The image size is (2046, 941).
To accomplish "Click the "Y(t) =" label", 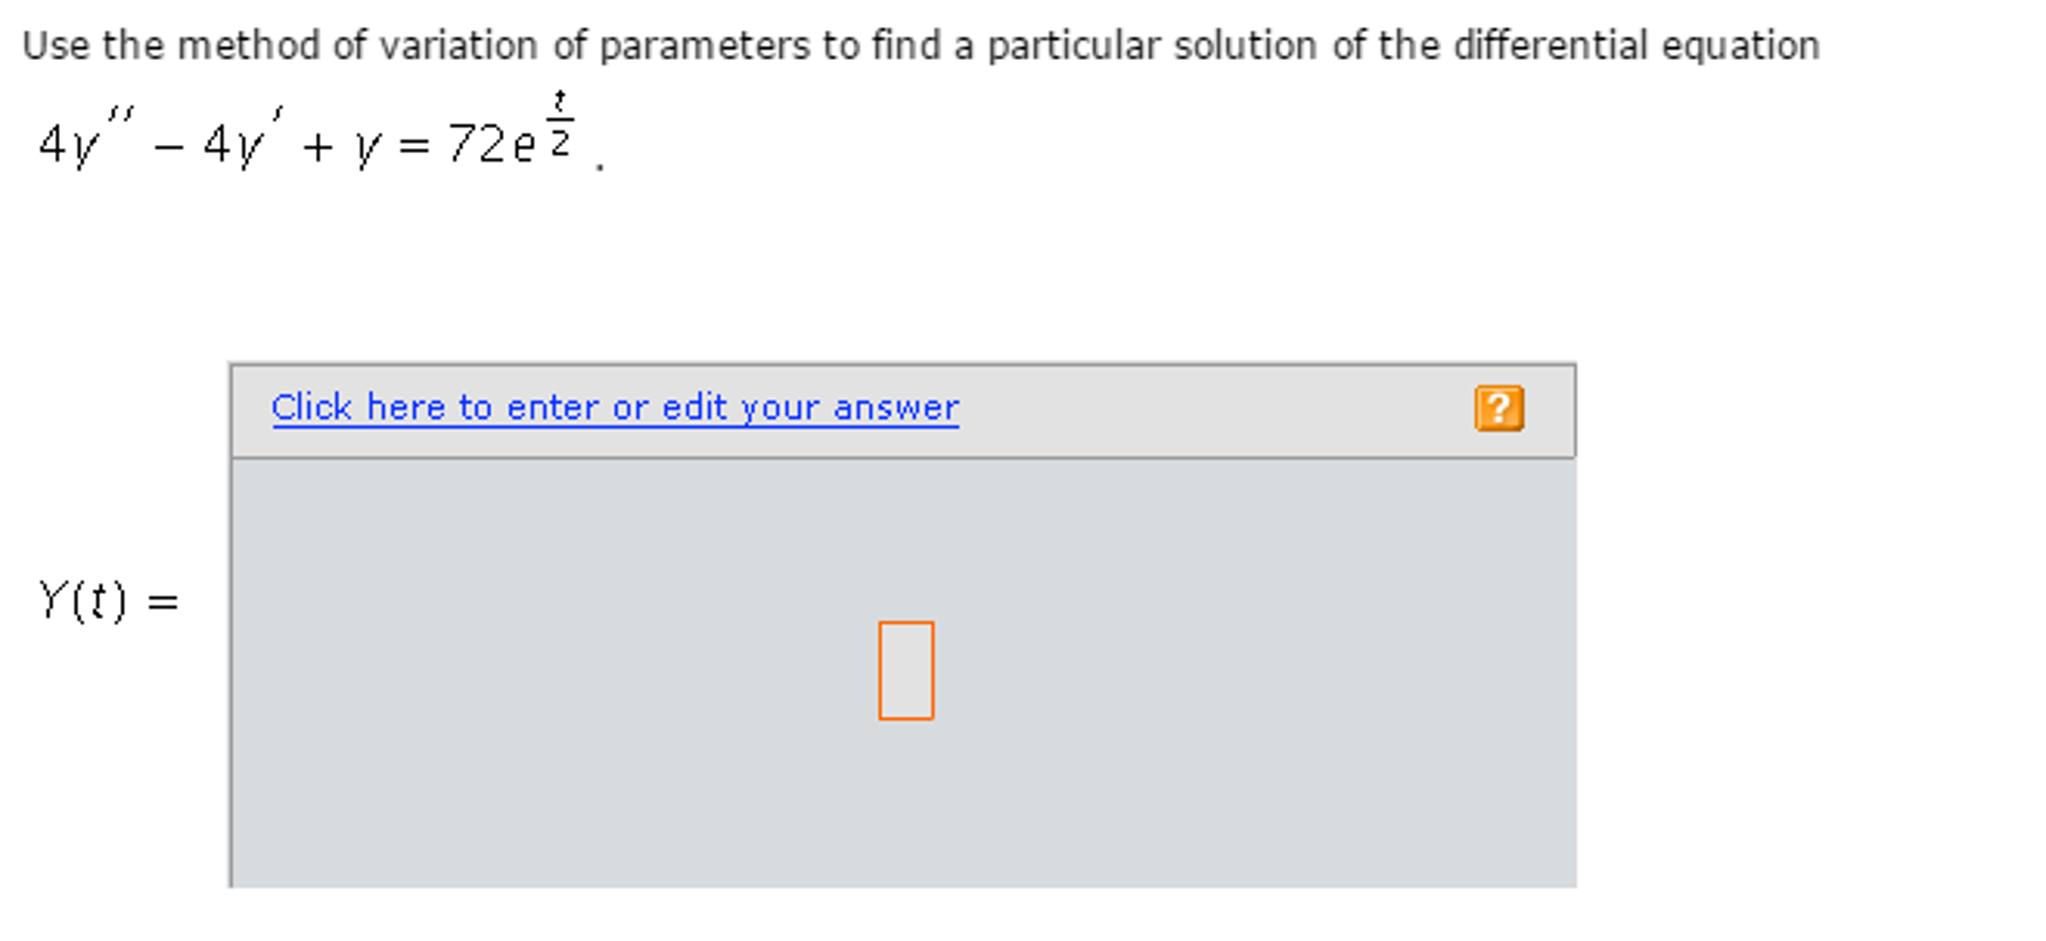I will (83, 600).
